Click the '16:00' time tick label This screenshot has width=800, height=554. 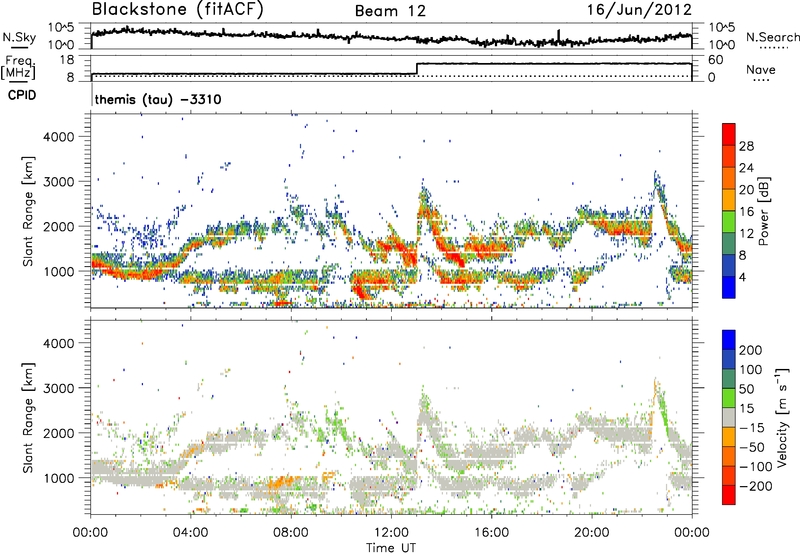coord(491,533)
